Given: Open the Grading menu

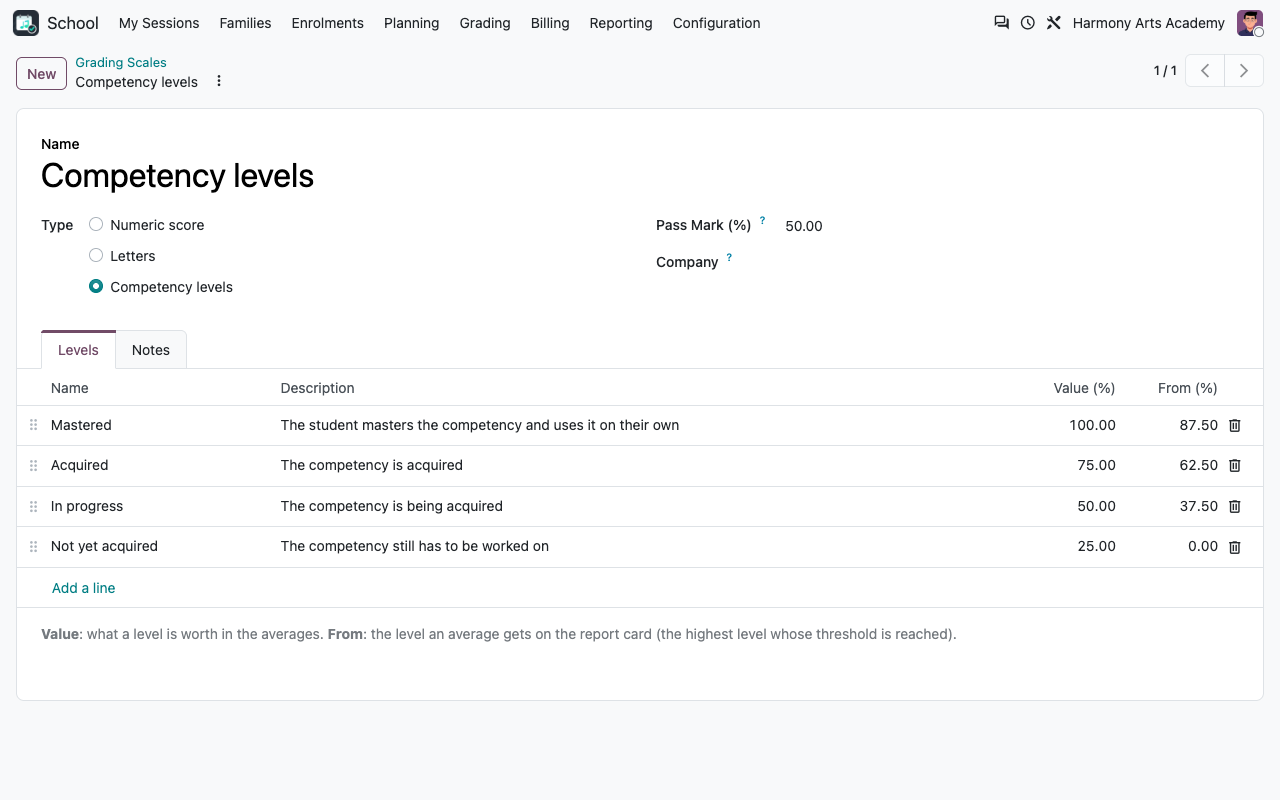Looking at the screenshot, I should coord(485,23).
